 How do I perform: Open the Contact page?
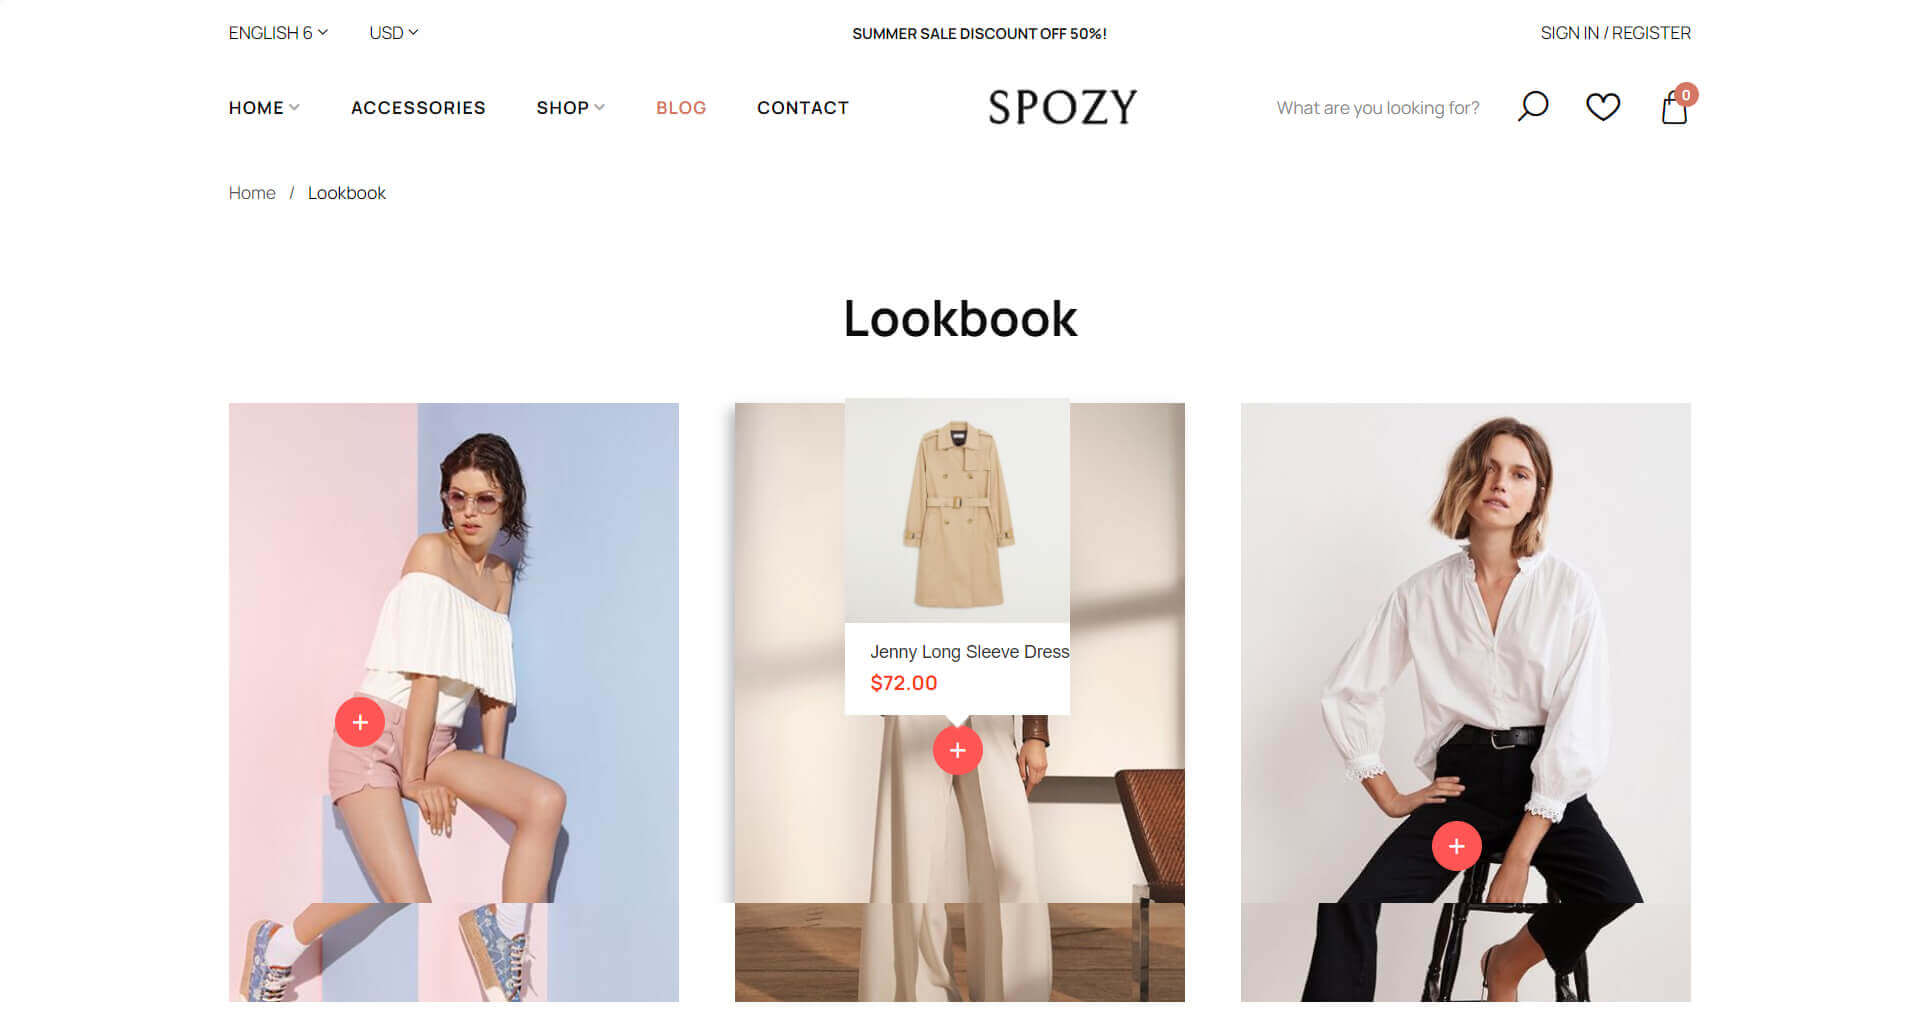803,108
